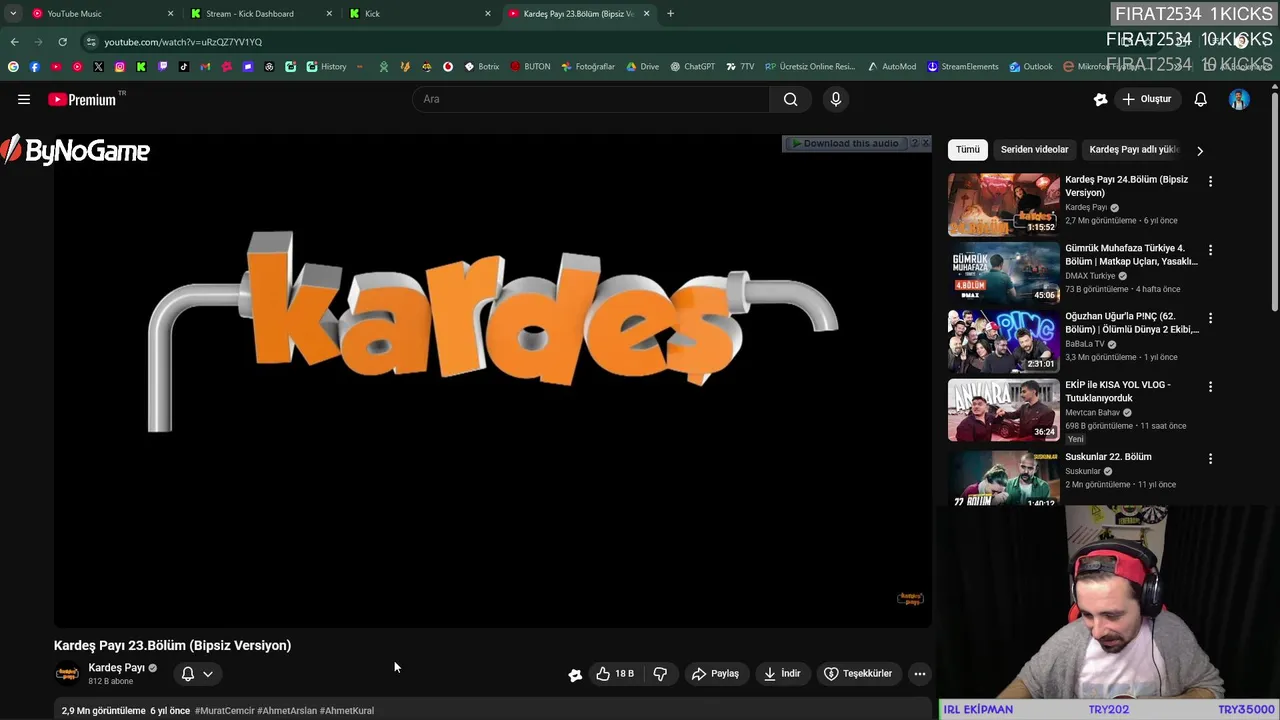The width and height of the screenshot is (1280, 720).
Task: Reload the current page
Action: [62, 42]
